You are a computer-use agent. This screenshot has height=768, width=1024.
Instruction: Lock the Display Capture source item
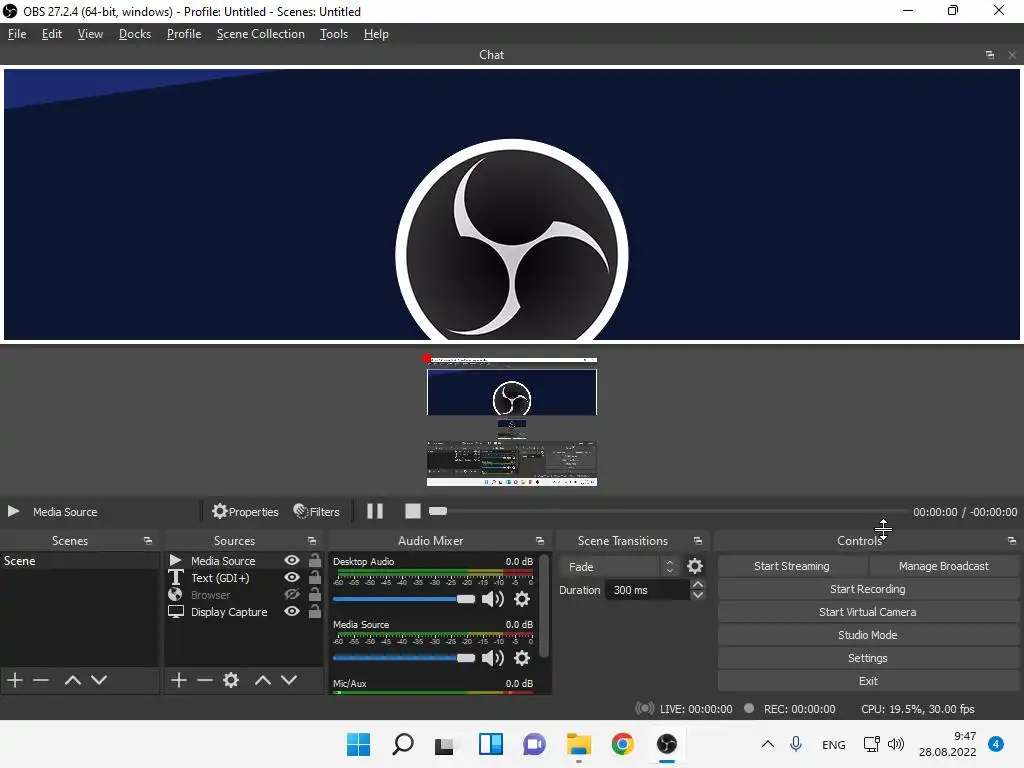point(315,611)
